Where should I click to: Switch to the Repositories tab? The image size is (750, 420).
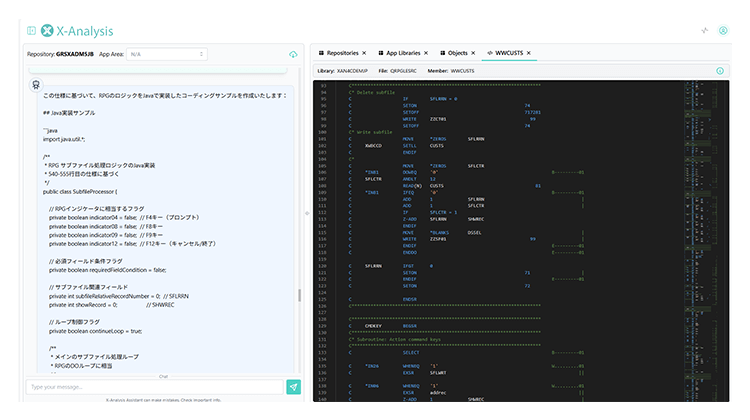click(341, 52)
